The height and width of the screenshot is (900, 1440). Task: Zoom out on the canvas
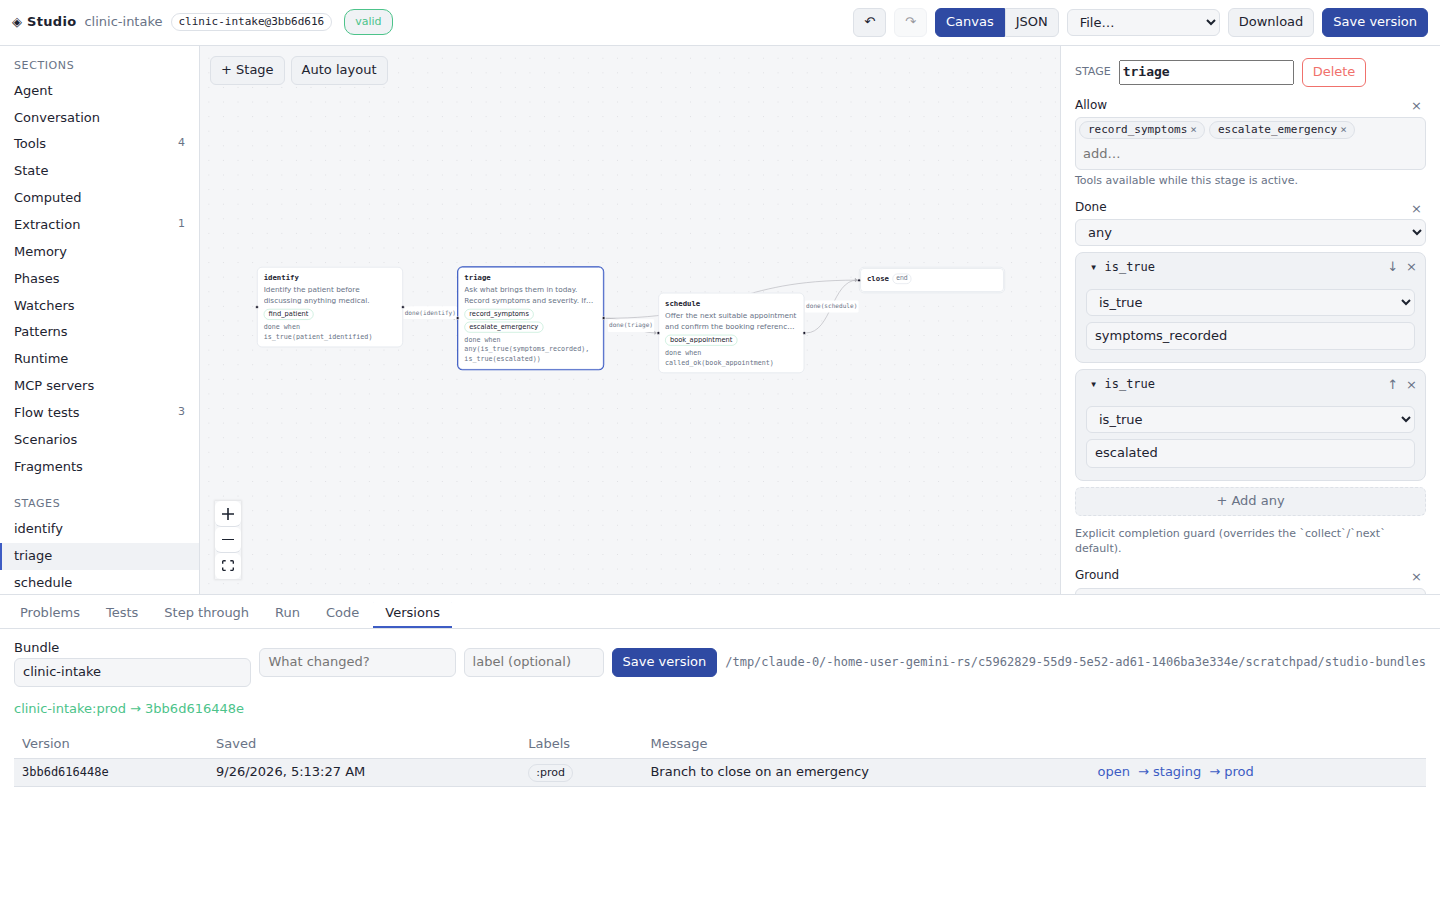click(228, 540)
